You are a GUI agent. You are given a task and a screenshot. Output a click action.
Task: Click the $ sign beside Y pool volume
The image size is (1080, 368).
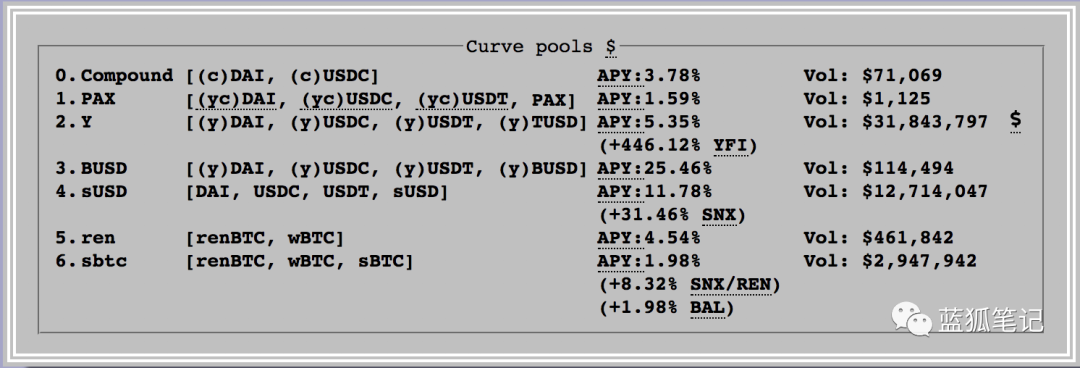1016,121
